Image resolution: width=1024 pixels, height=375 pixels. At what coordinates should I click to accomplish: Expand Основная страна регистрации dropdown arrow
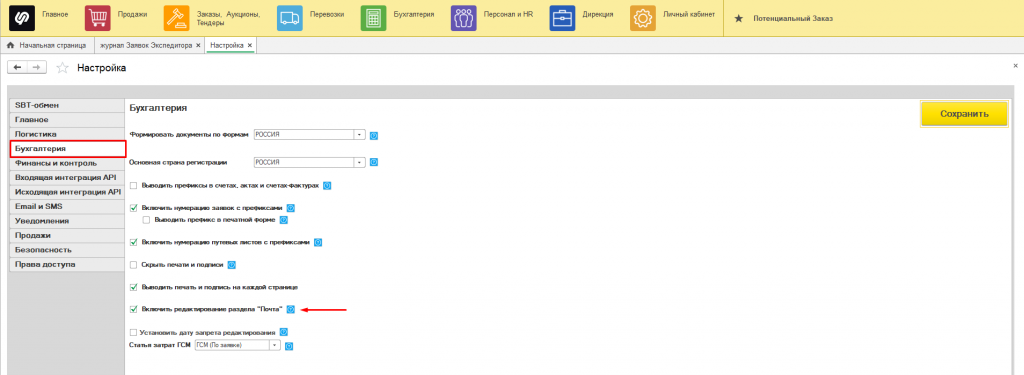click(359, 162)
